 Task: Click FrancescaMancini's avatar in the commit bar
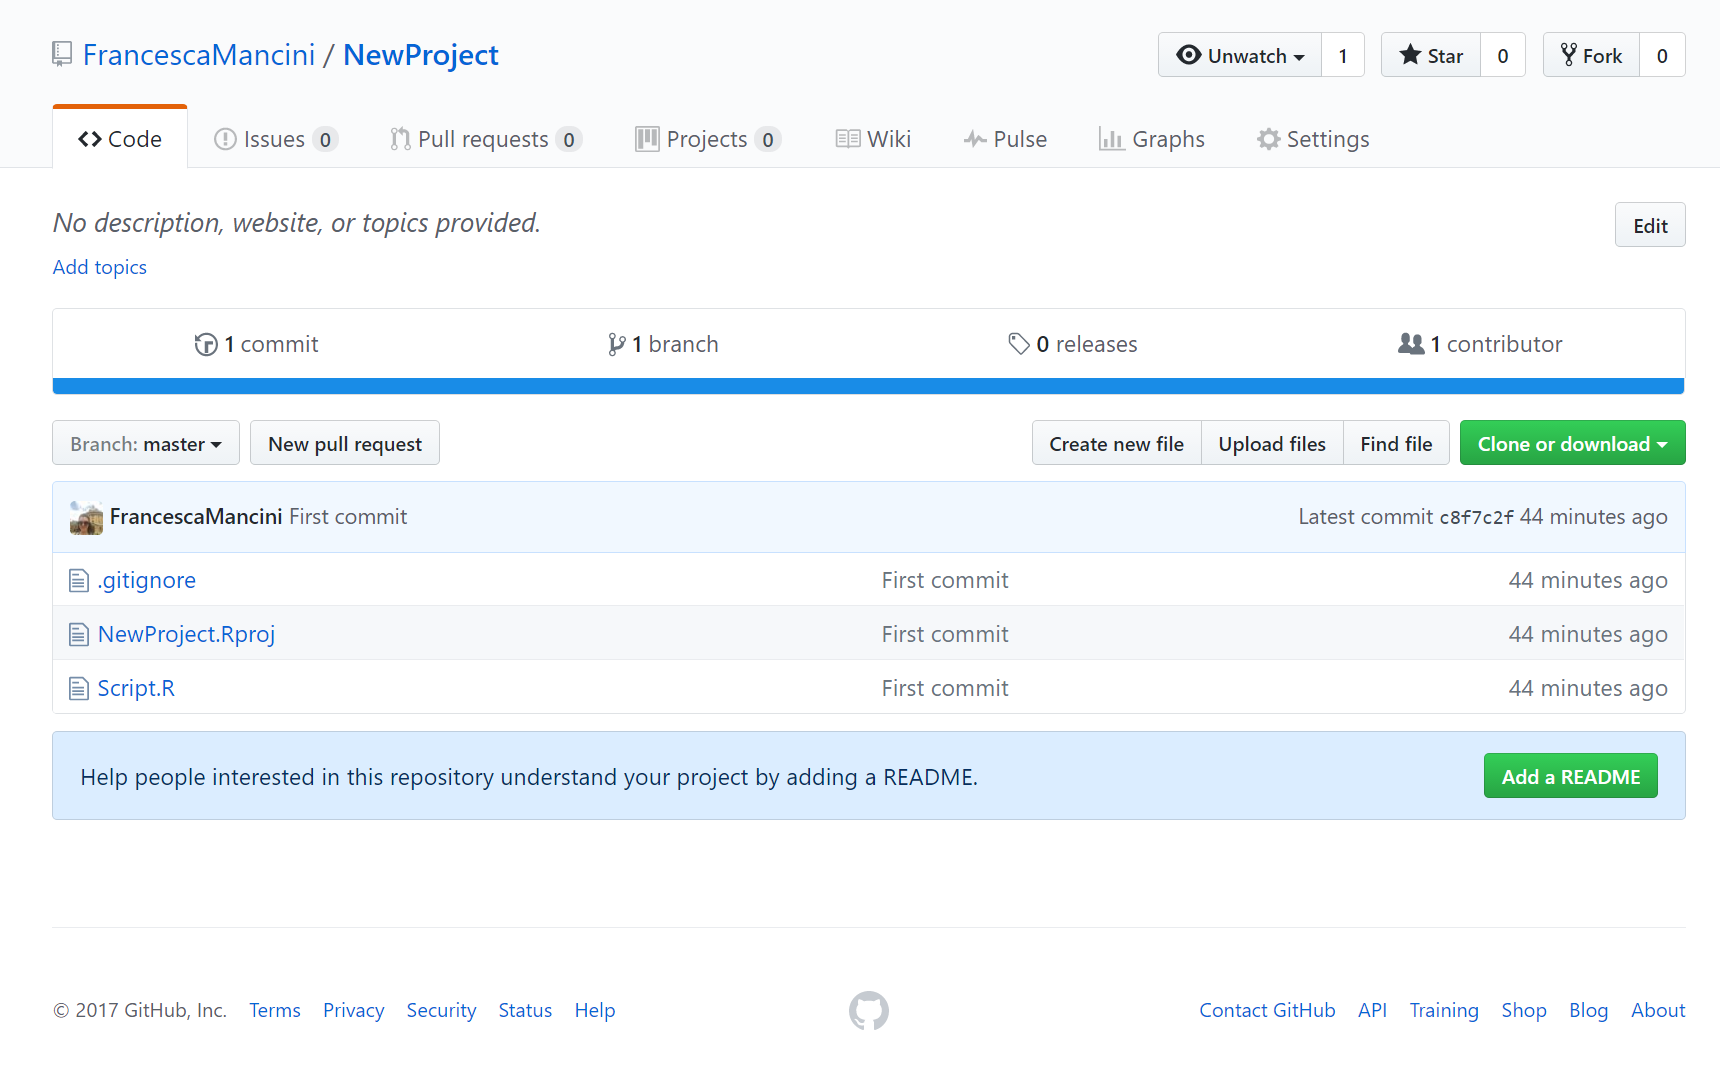(x=86, y=517)
